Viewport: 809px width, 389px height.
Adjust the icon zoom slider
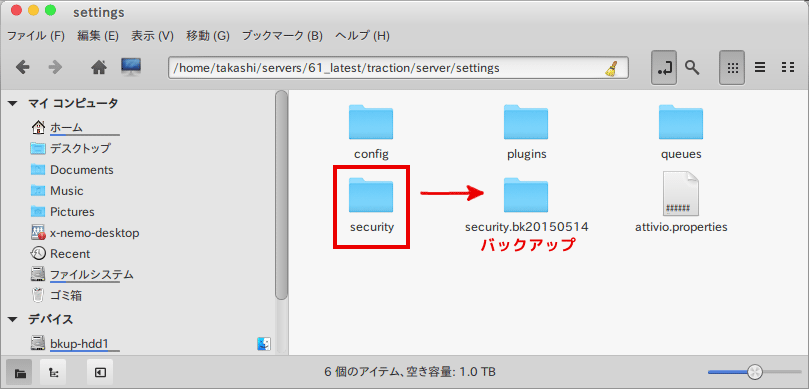(754, 371)
